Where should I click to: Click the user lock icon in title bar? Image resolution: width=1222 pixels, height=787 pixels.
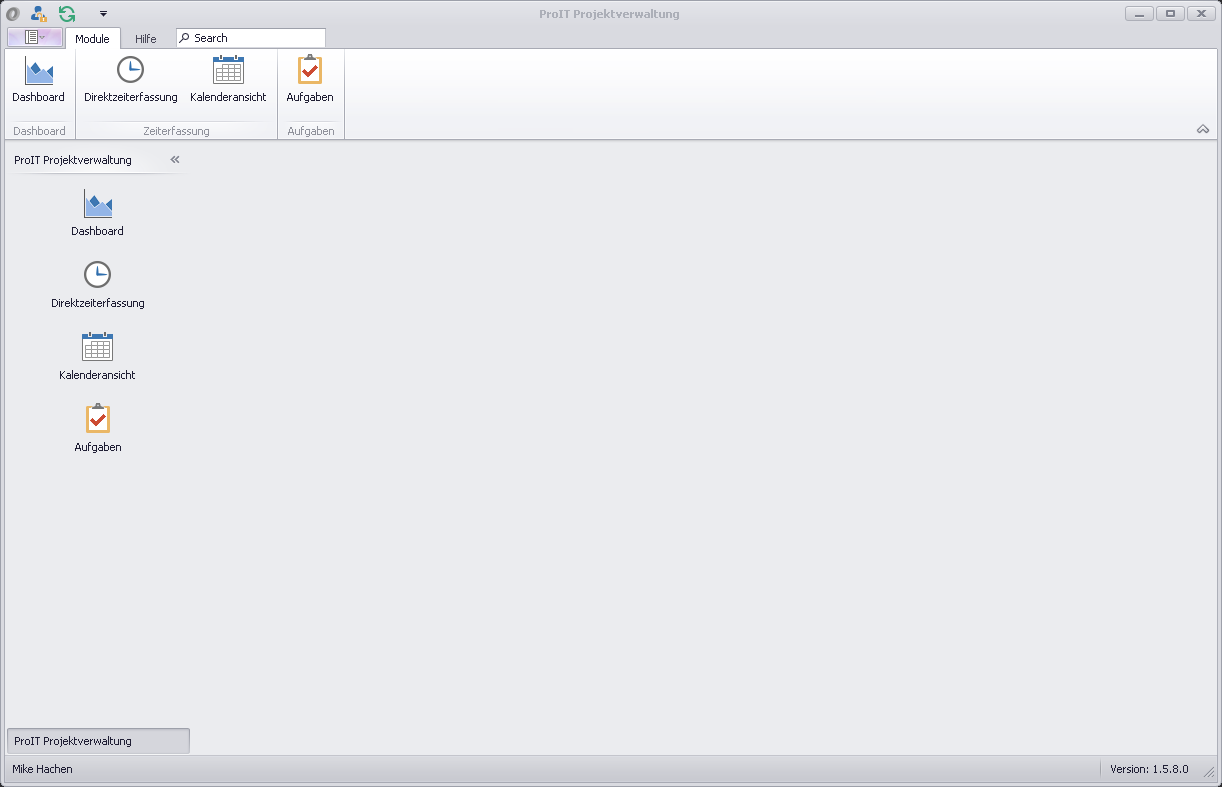pos(39,14)
